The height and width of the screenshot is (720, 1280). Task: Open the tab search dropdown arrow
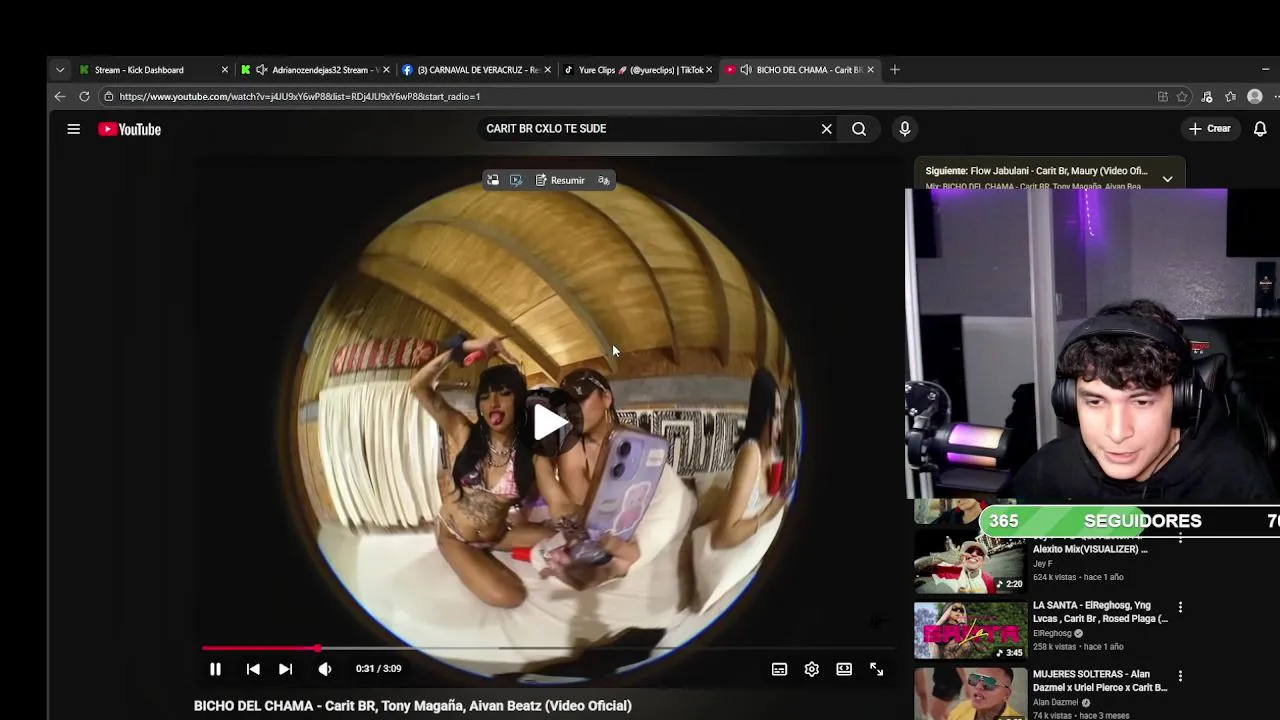click(60, 70)
